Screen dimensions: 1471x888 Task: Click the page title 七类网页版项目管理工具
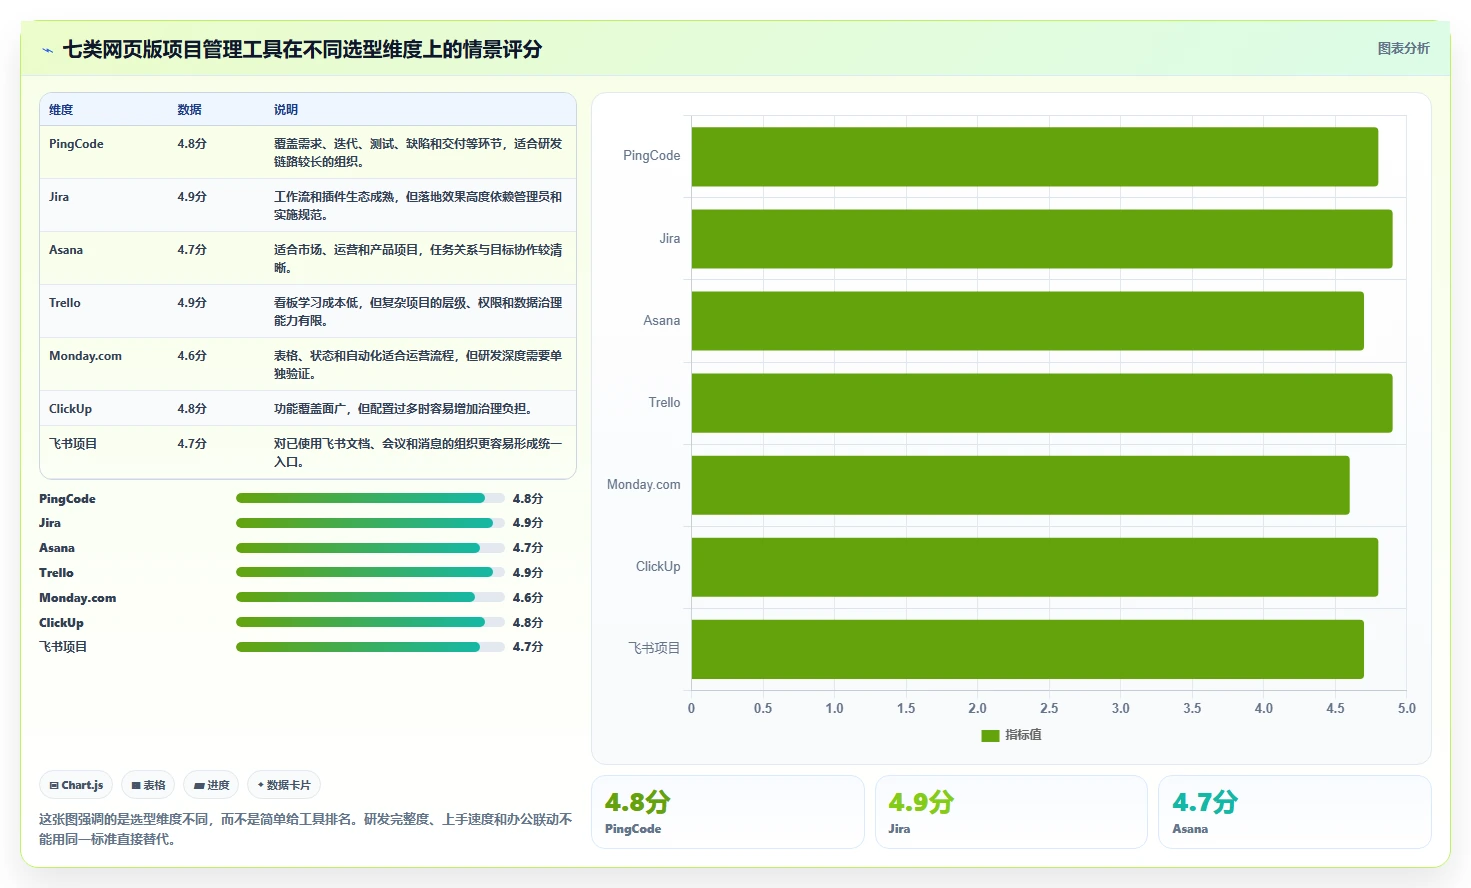tap(302, 50)
